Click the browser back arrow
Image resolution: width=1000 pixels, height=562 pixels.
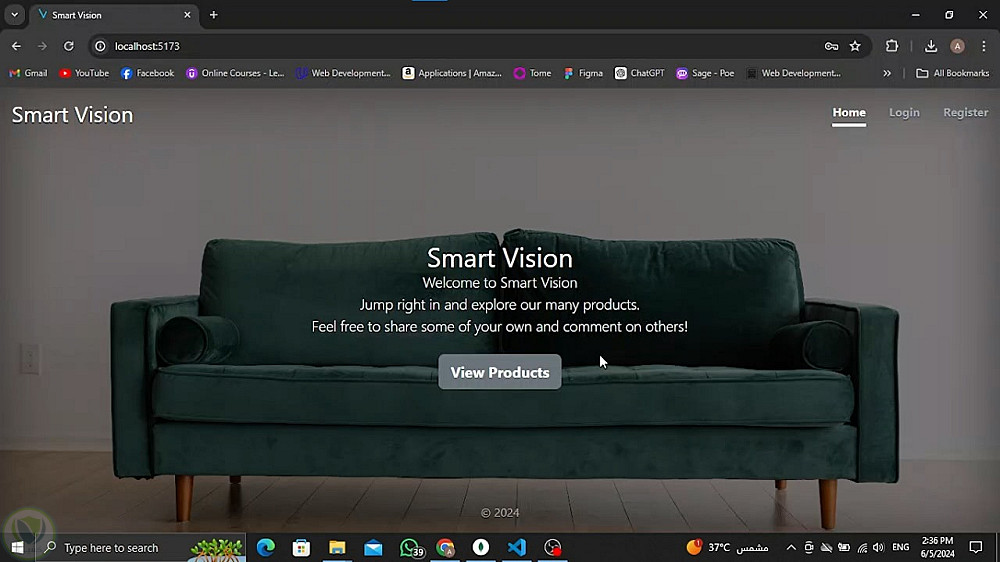coord(16,46)
